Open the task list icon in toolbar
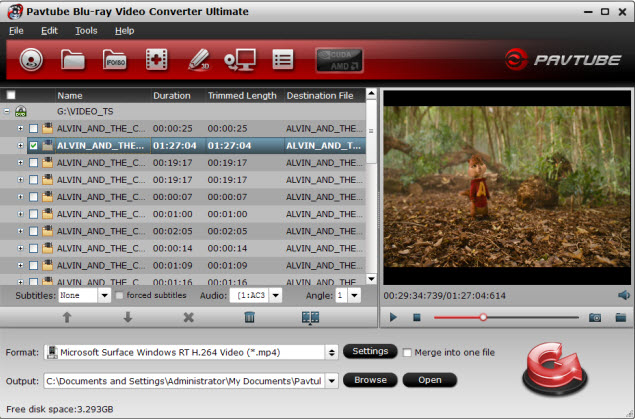 point(283,60)
